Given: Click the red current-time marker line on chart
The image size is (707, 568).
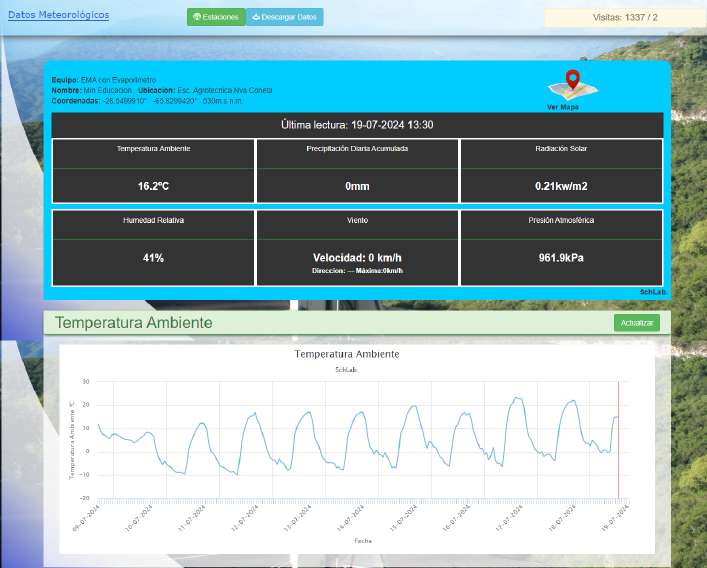Looking at the screenshot, I should 618,440.
